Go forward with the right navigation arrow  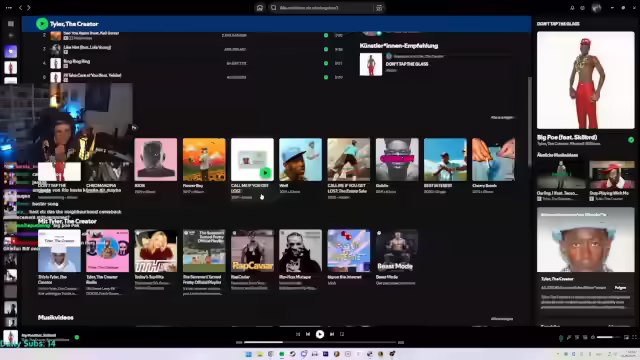[29, 7]
